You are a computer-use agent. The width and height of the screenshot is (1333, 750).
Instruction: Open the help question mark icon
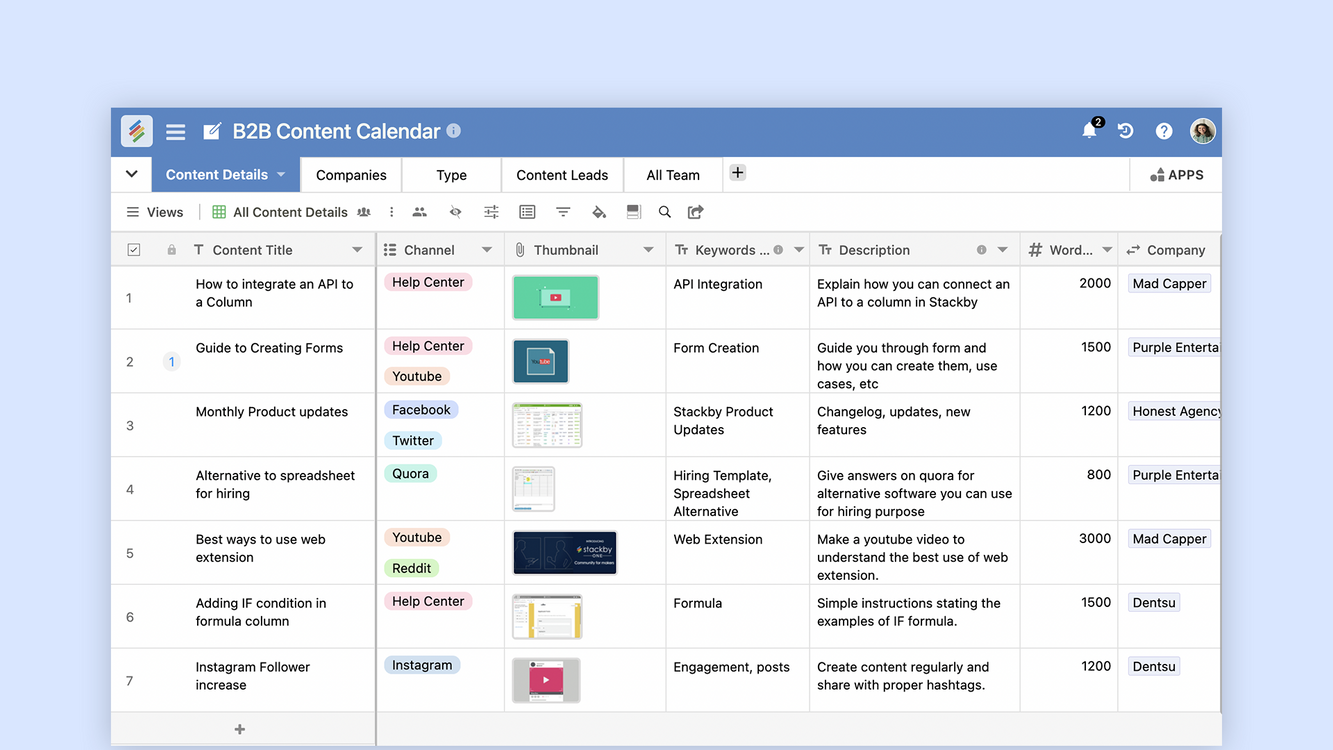click(x=1164, y=131)
